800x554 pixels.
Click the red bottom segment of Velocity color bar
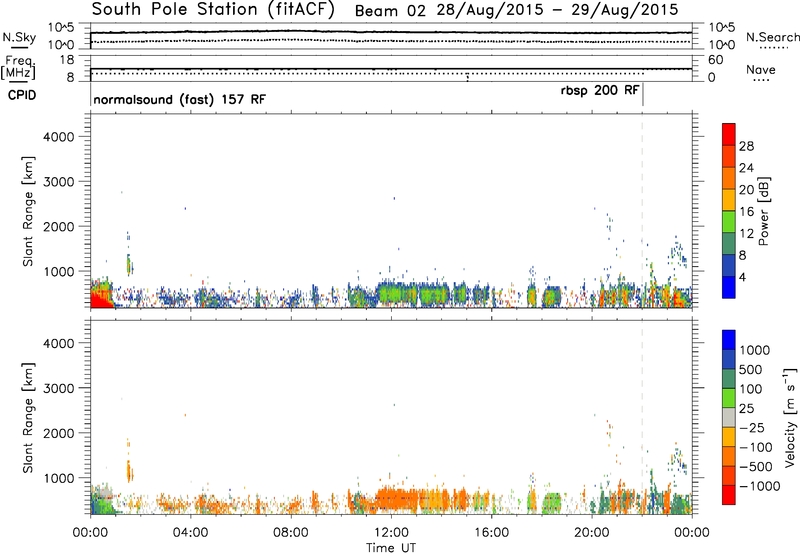pos(729,495)
